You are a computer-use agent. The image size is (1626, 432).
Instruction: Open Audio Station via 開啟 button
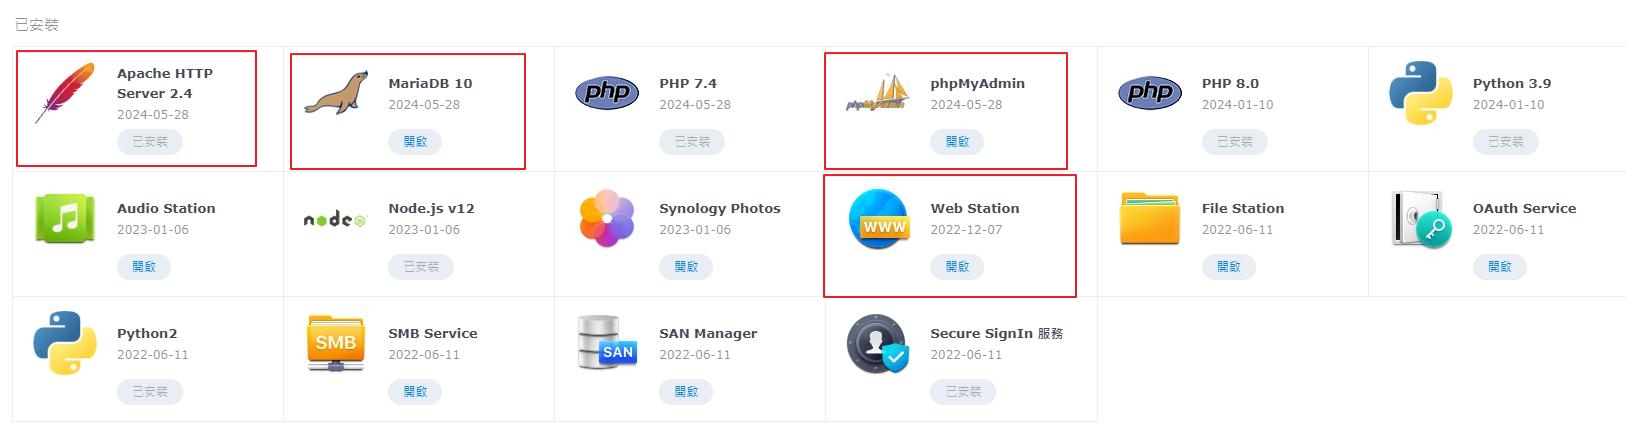coord(144,267)
